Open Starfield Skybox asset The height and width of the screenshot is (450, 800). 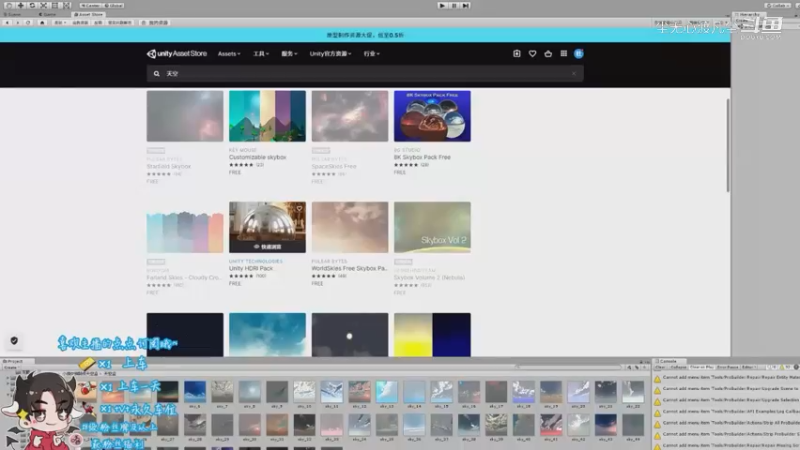point(185,116)
